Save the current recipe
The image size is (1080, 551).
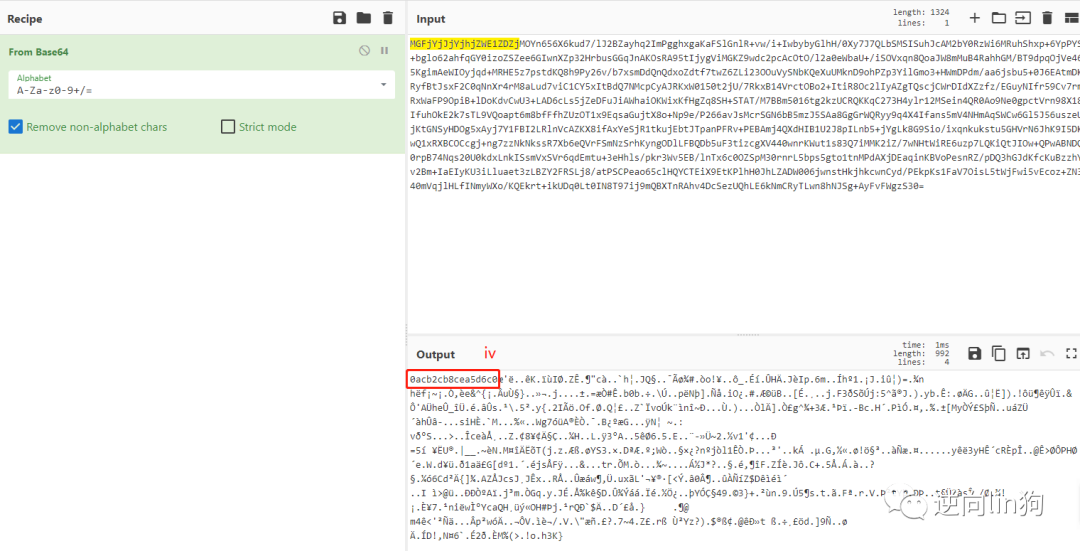339,19
